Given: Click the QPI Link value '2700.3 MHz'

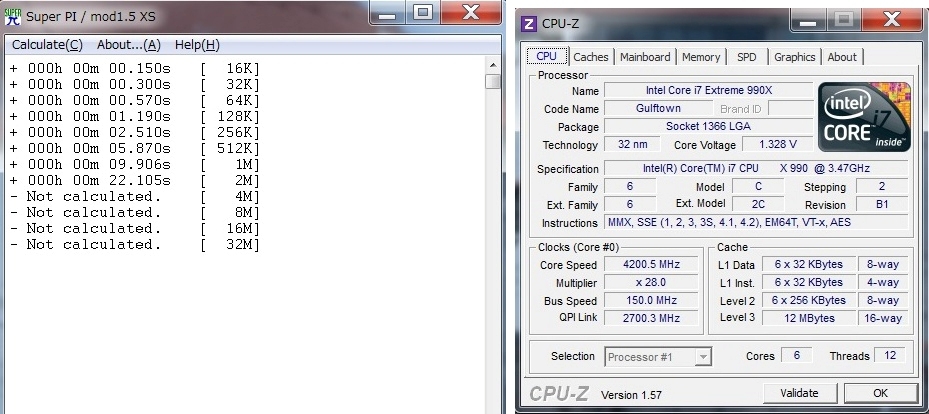Looking at the screenshot, I should point(651,318).
